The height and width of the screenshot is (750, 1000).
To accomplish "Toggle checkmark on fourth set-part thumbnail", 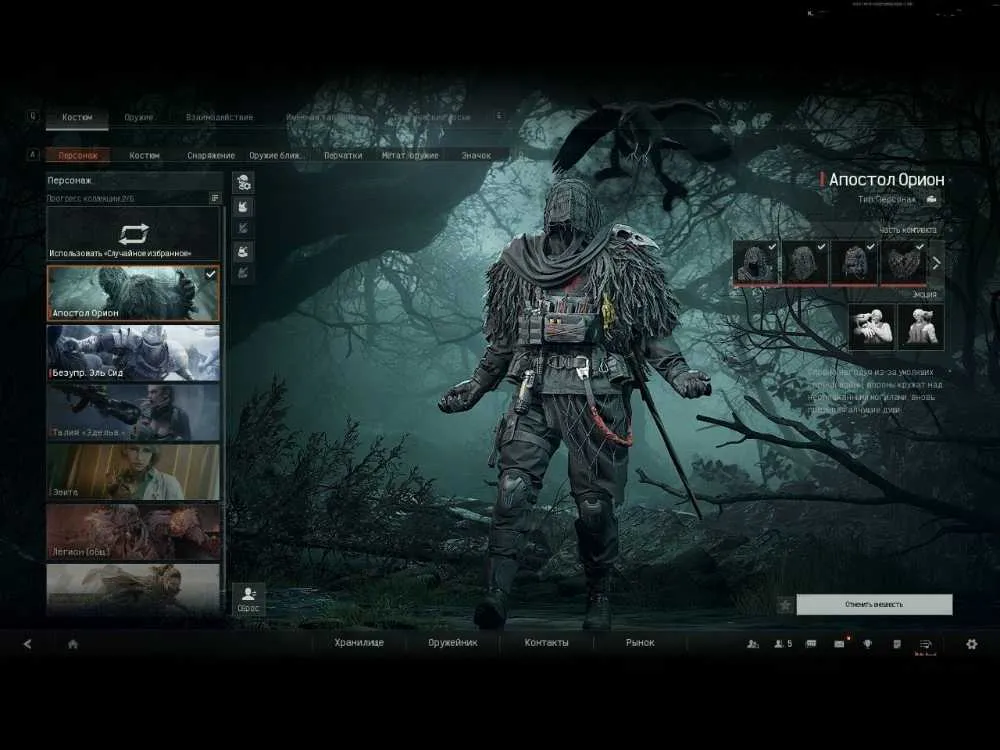I will (920, 246).
